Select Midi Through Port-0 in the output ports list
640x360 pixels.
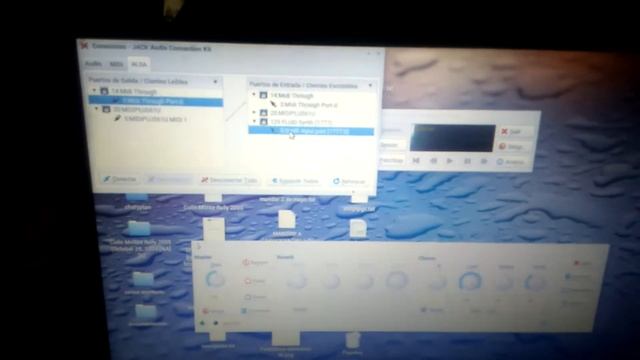[156, 100]
